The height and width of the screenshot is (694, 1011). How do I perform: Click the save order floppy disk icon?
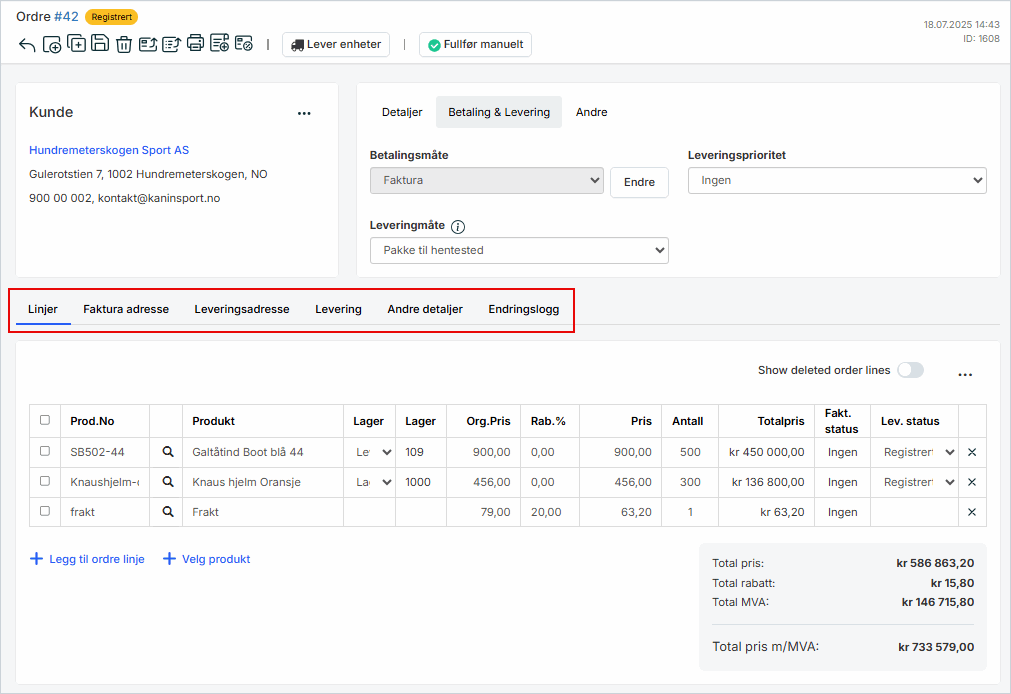click(x=100, y=43)
